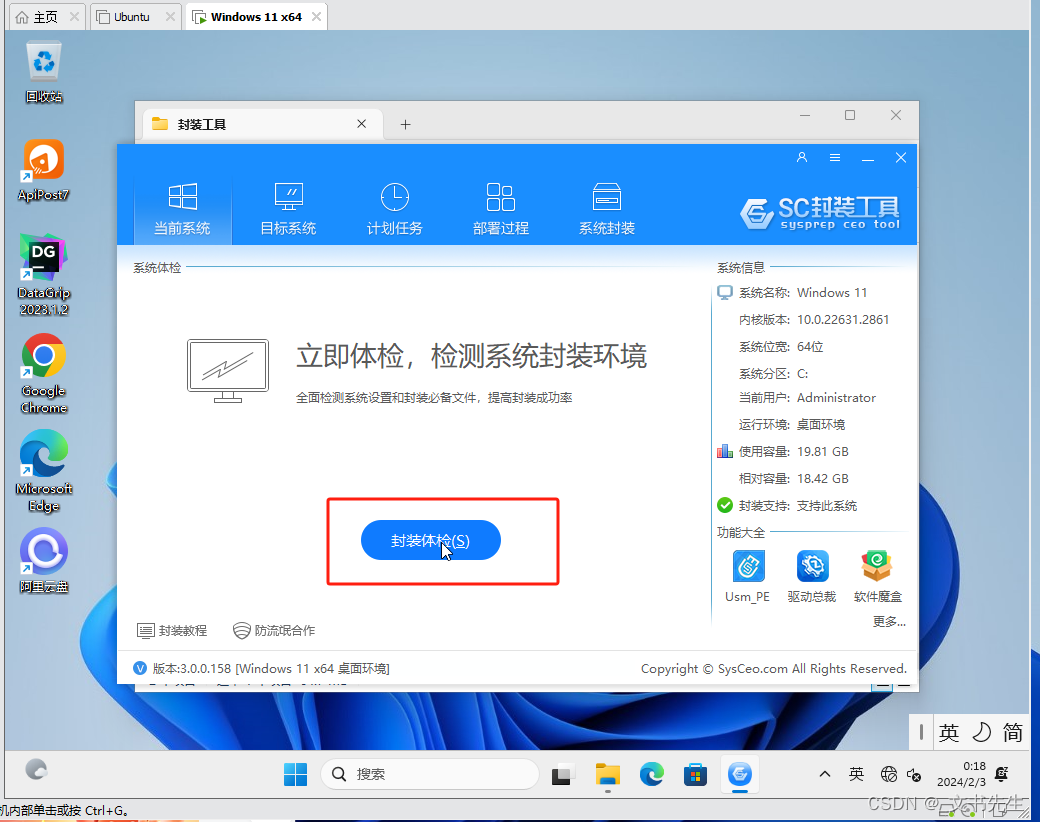Open the 软件魔盒 icon
Viewport: 1040px width, 822px height.
pyautogui.click(x=878, y=576)
